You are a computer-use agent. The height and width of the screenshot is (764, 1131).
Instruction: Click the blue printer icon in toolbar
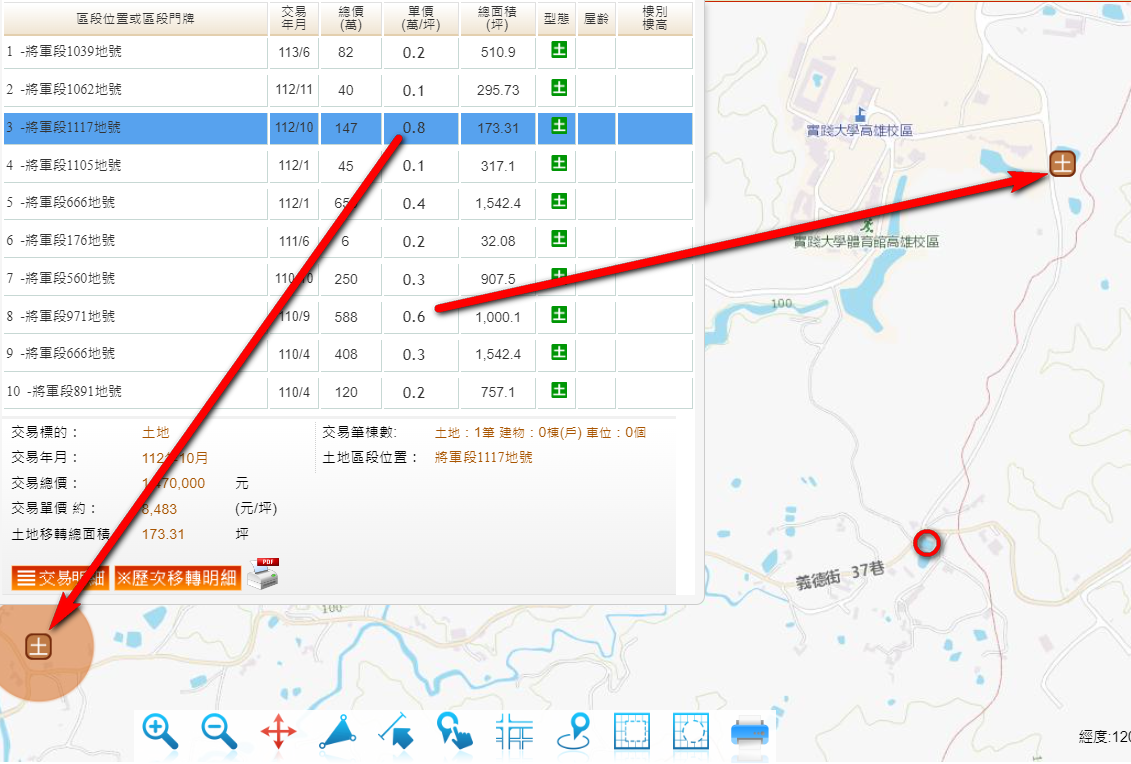[750, 732]
